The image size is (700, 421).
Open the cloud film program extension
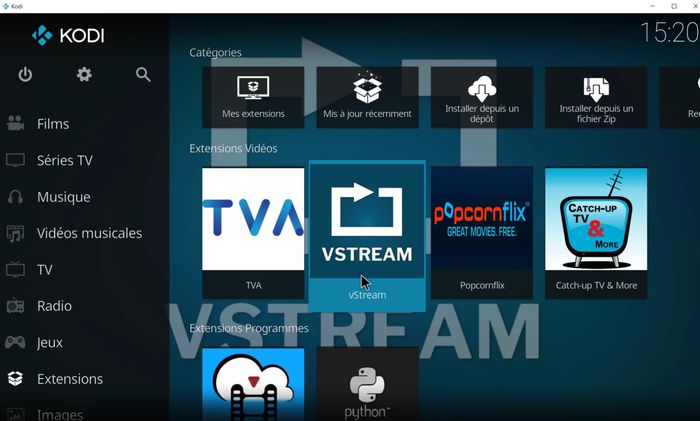click(x=253, y=385)
